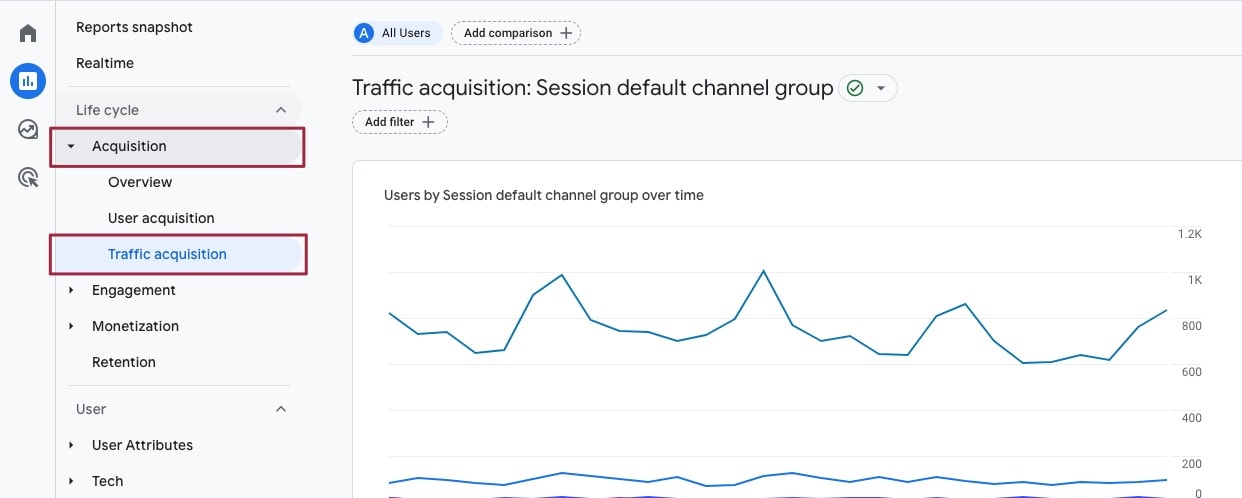Open the dropdown arrow next to report title

pos(881,88)
